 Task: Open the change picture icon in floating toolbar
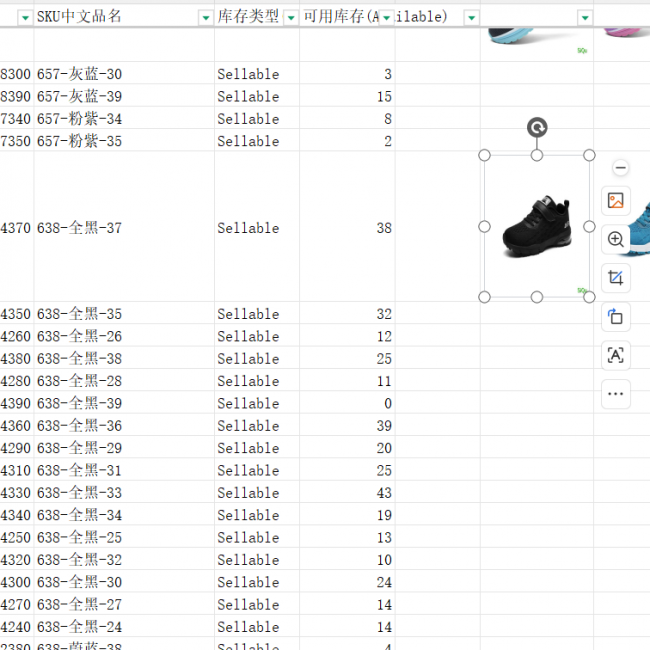616,201
